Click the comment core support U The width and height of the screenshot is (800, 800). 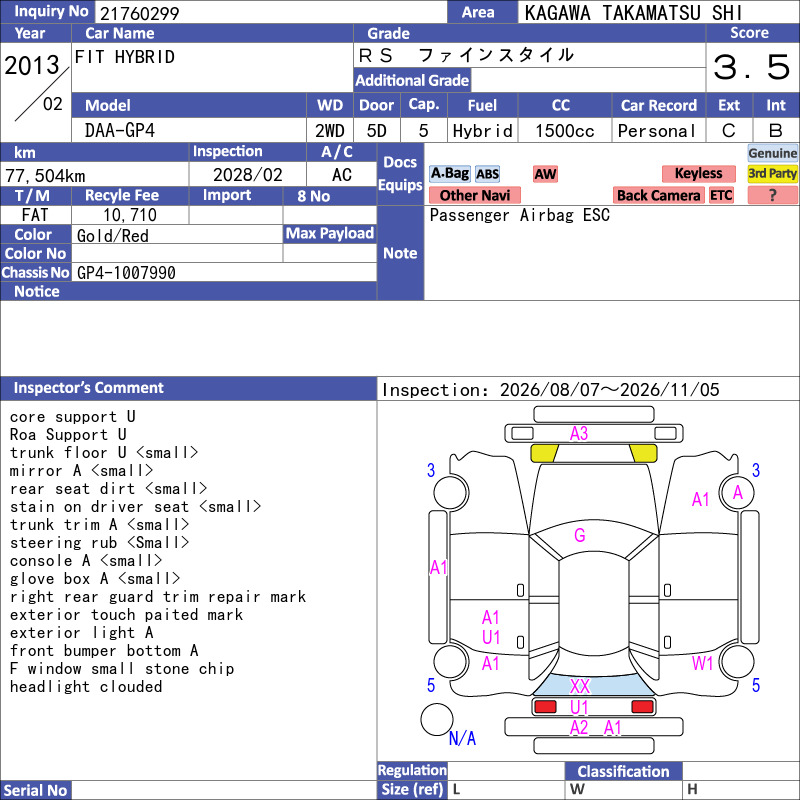[x=72, y=417]
